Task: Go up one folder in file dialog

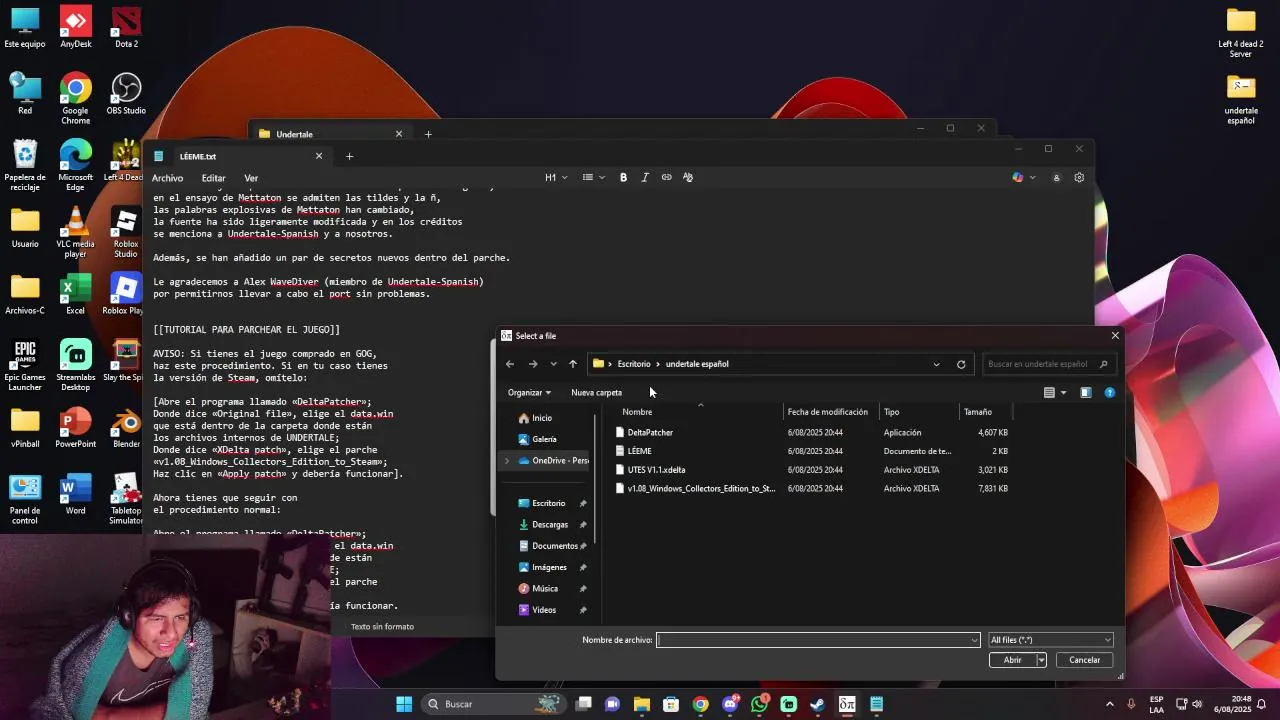Action: coord(573,364)
